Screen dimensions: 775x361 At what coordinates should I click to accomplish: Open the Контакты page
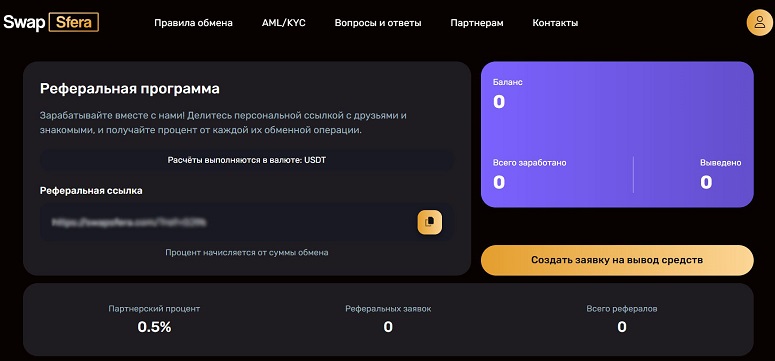click(555, 23)
